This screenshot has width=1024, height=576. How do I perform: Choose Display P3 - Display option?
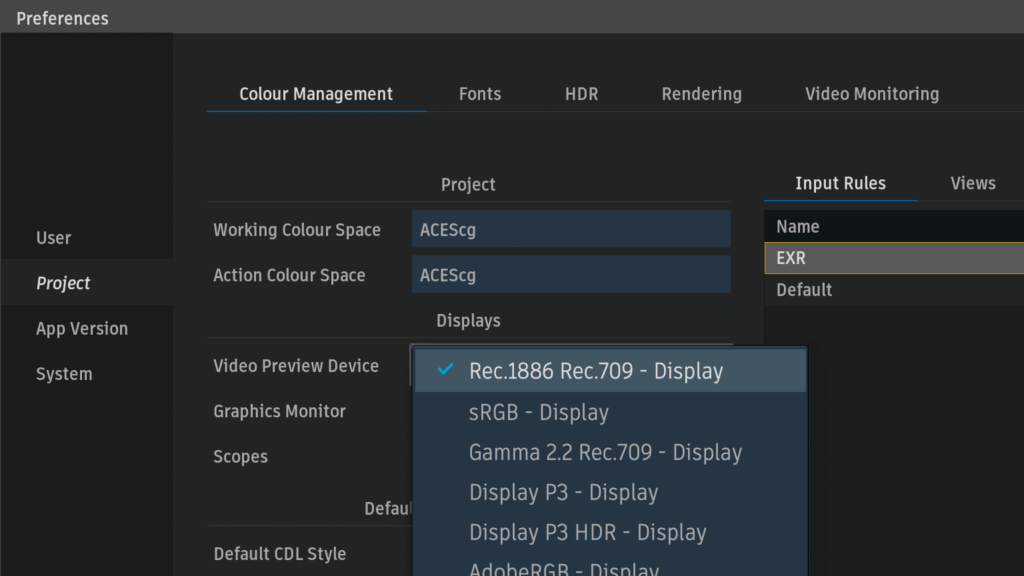tap(611, 492)
